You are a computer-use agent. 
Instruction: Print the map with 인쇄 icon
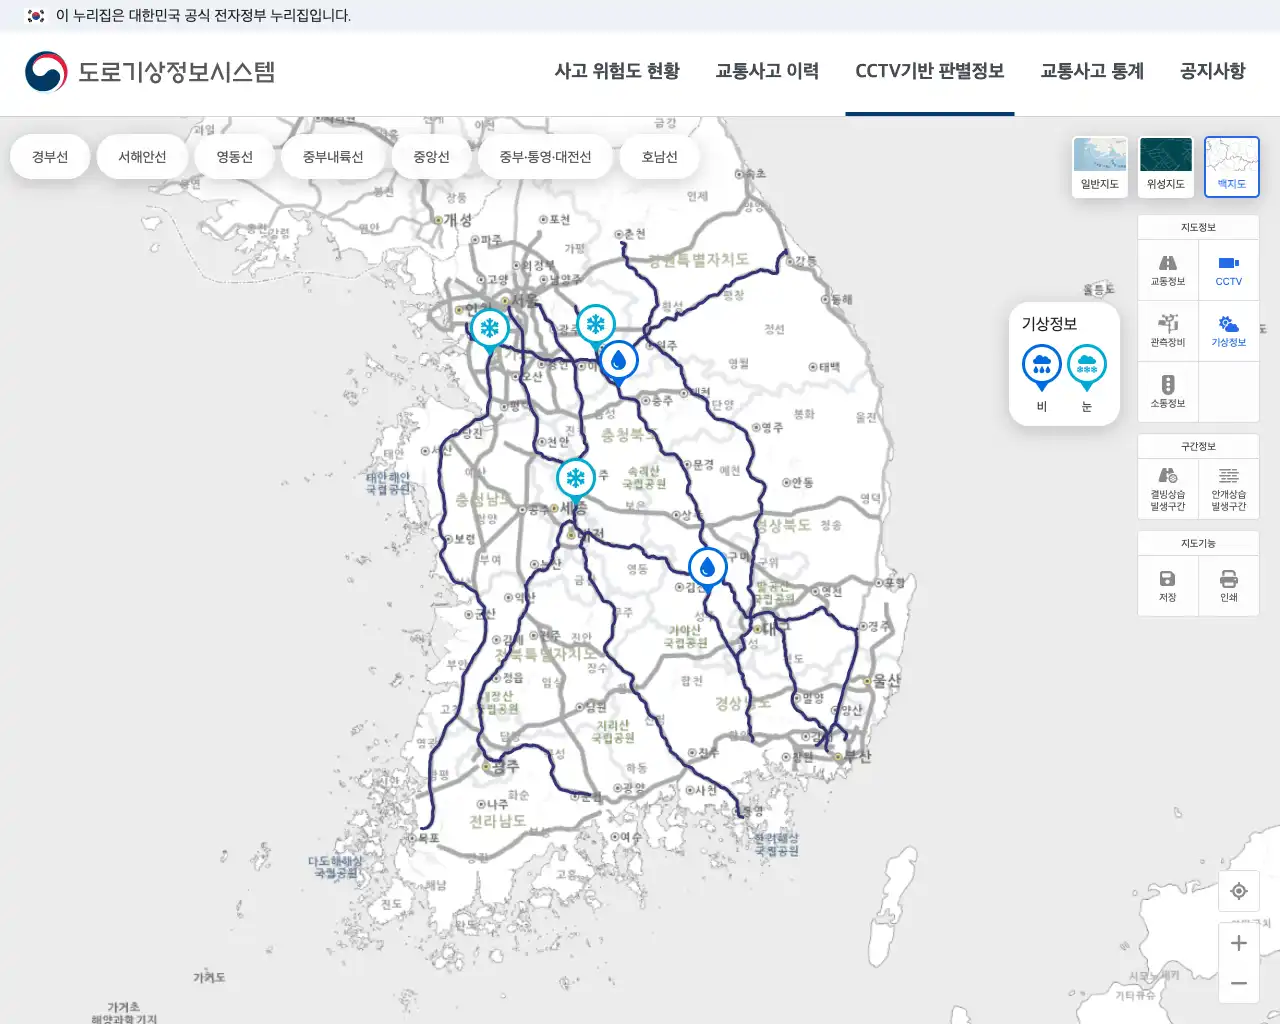click(x=1228, y=585)
